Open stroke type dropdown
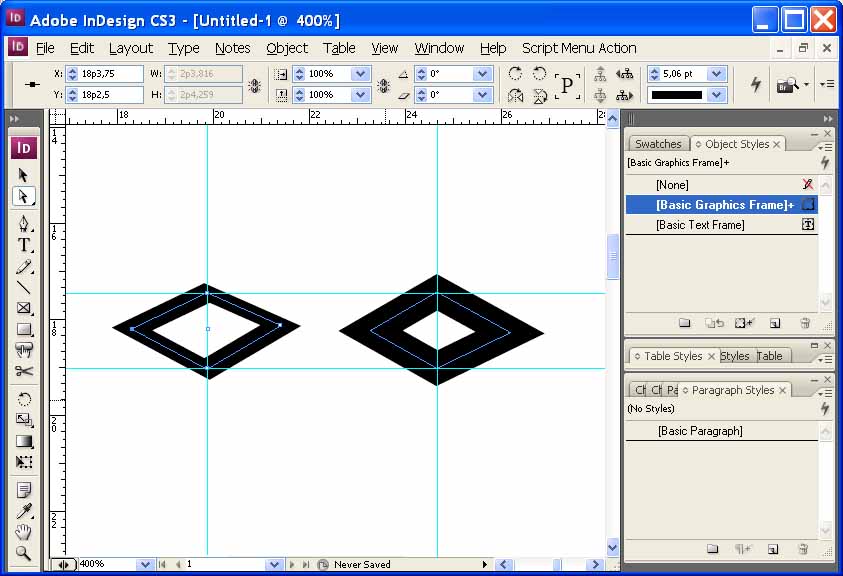The image size is (843, 576). (716, 95)
